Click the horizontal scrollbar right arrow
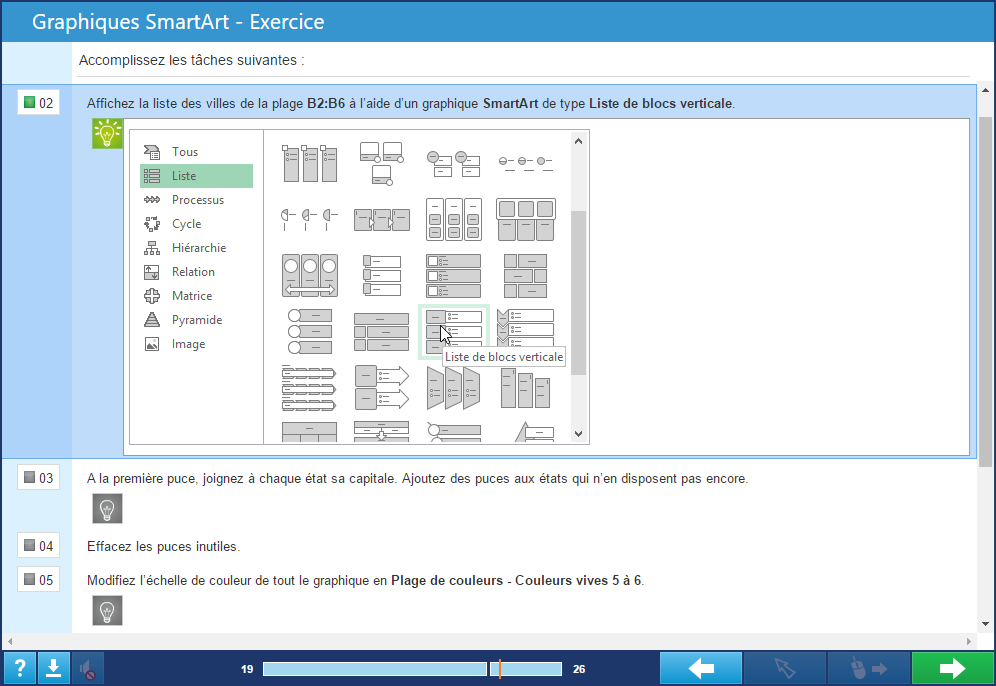This screenshot has width=996, height=686. pos(969,641)
